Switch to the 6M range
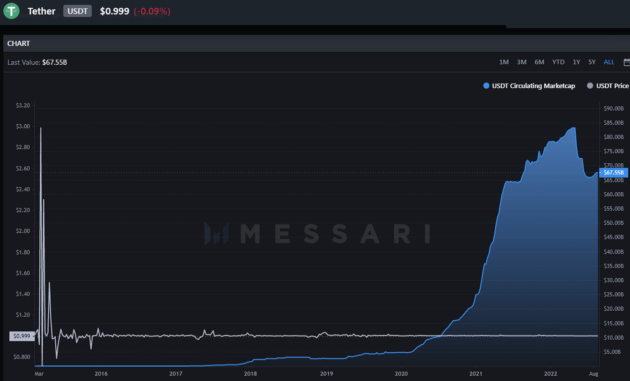The image size is (630, 381). click(x=539, y=62)
